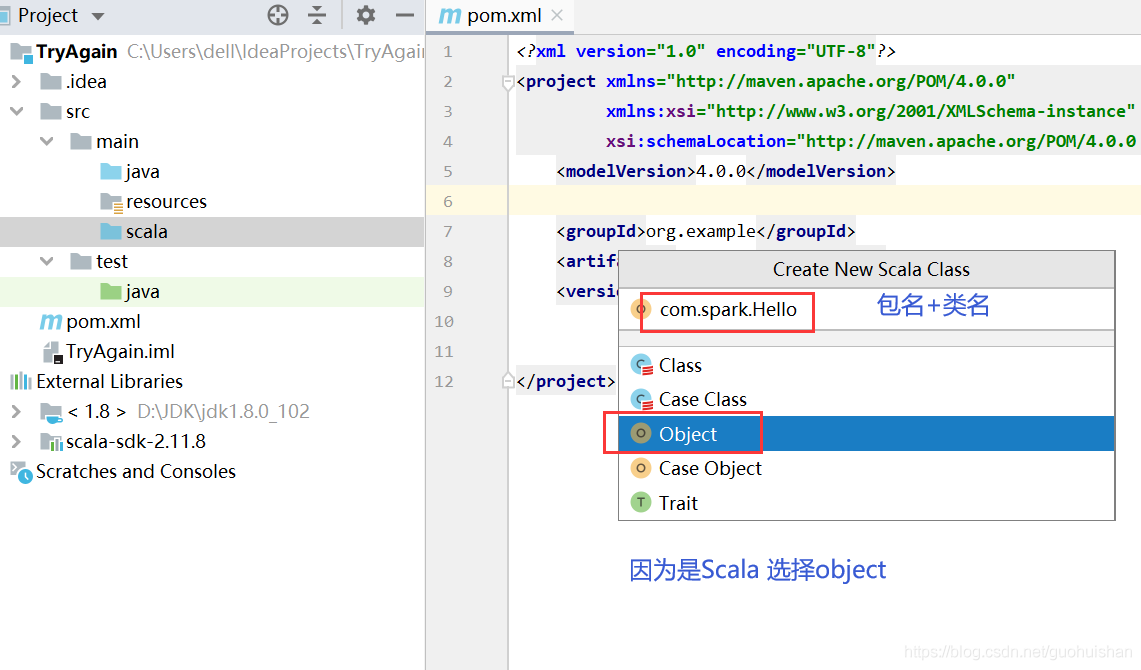Open Project panel settings gear
The height and width of the screenshot is (670, 1141).
(366, 15)
